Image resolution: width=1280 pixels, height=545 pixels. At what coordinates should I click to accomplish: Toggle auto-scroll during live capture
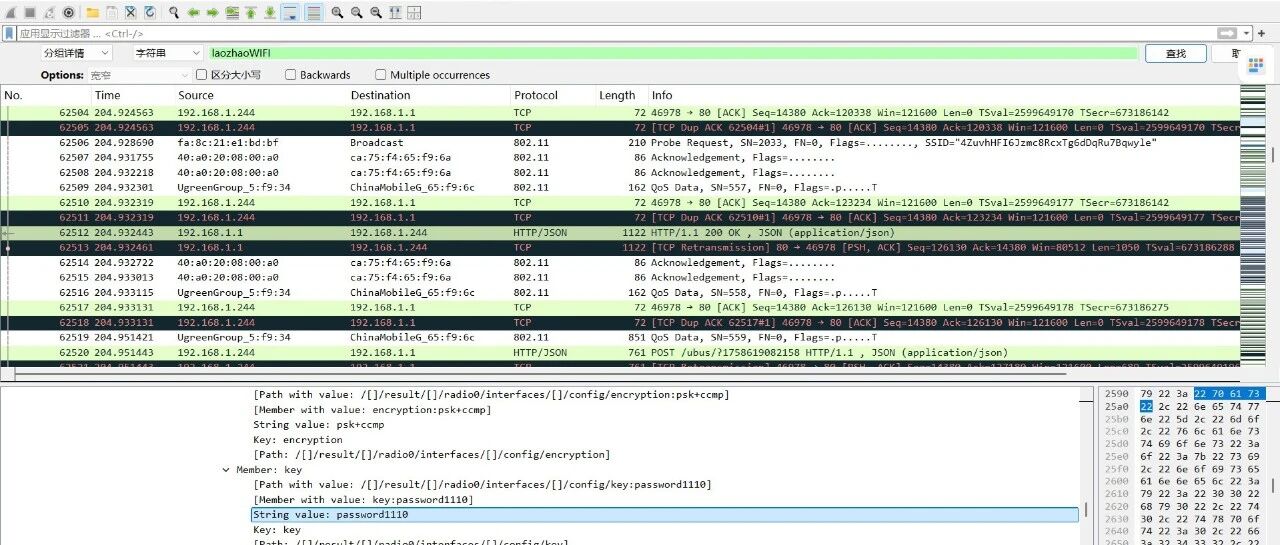(x=290, y=13)
